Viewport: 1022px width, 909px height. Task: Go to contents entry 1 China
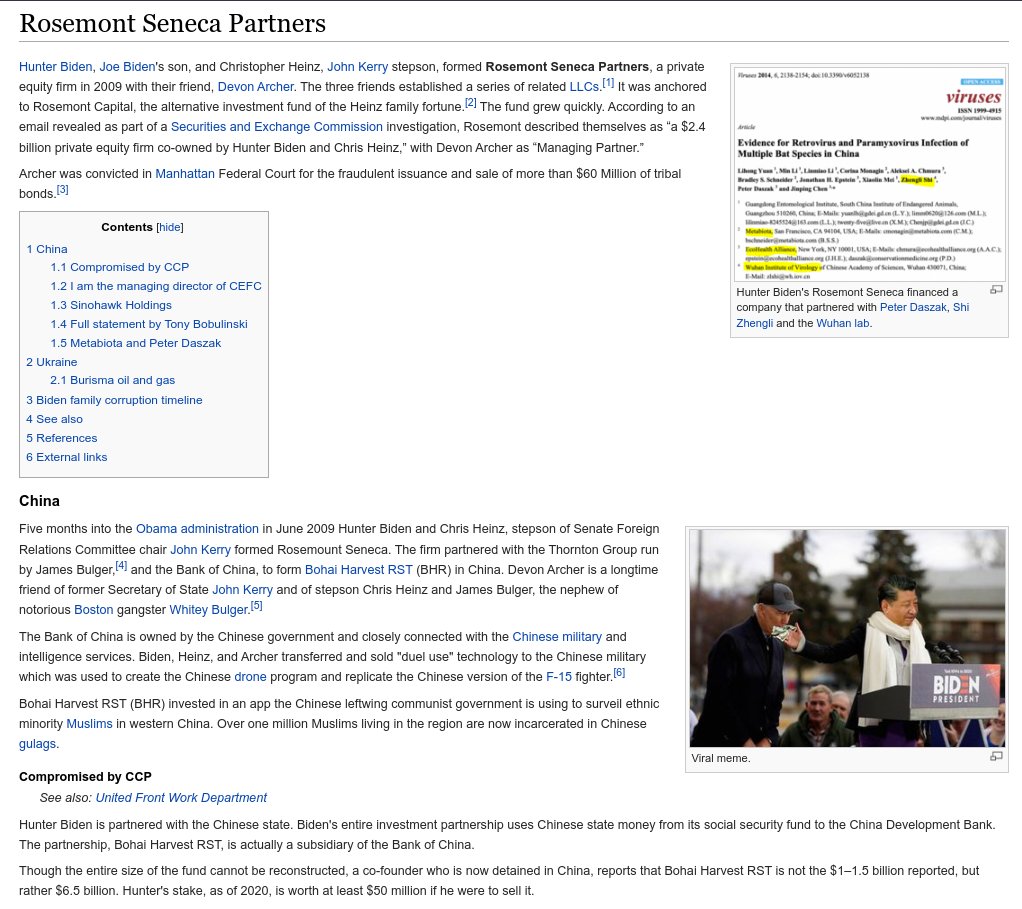coord(47,249)
